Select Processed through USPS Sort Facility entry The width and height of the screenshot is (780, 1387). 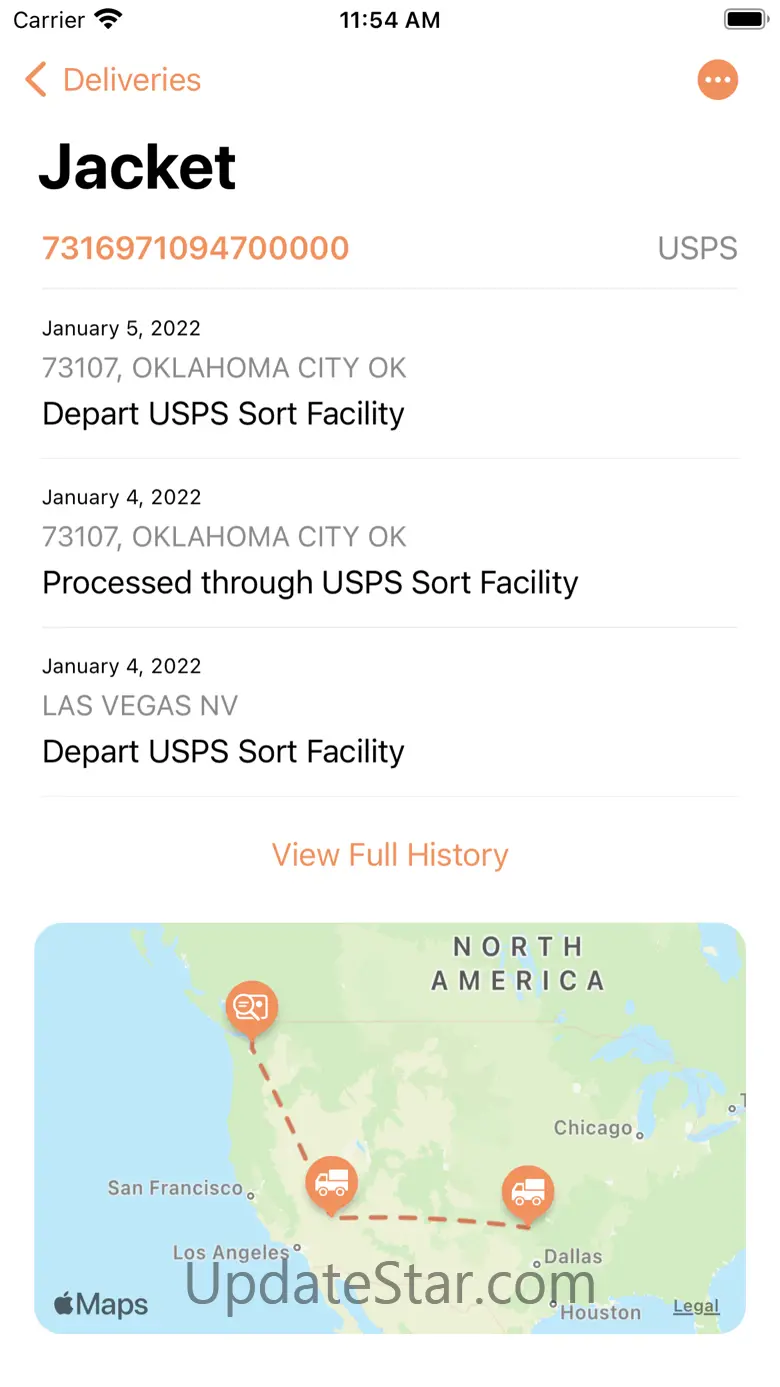[x=390, y=542]
